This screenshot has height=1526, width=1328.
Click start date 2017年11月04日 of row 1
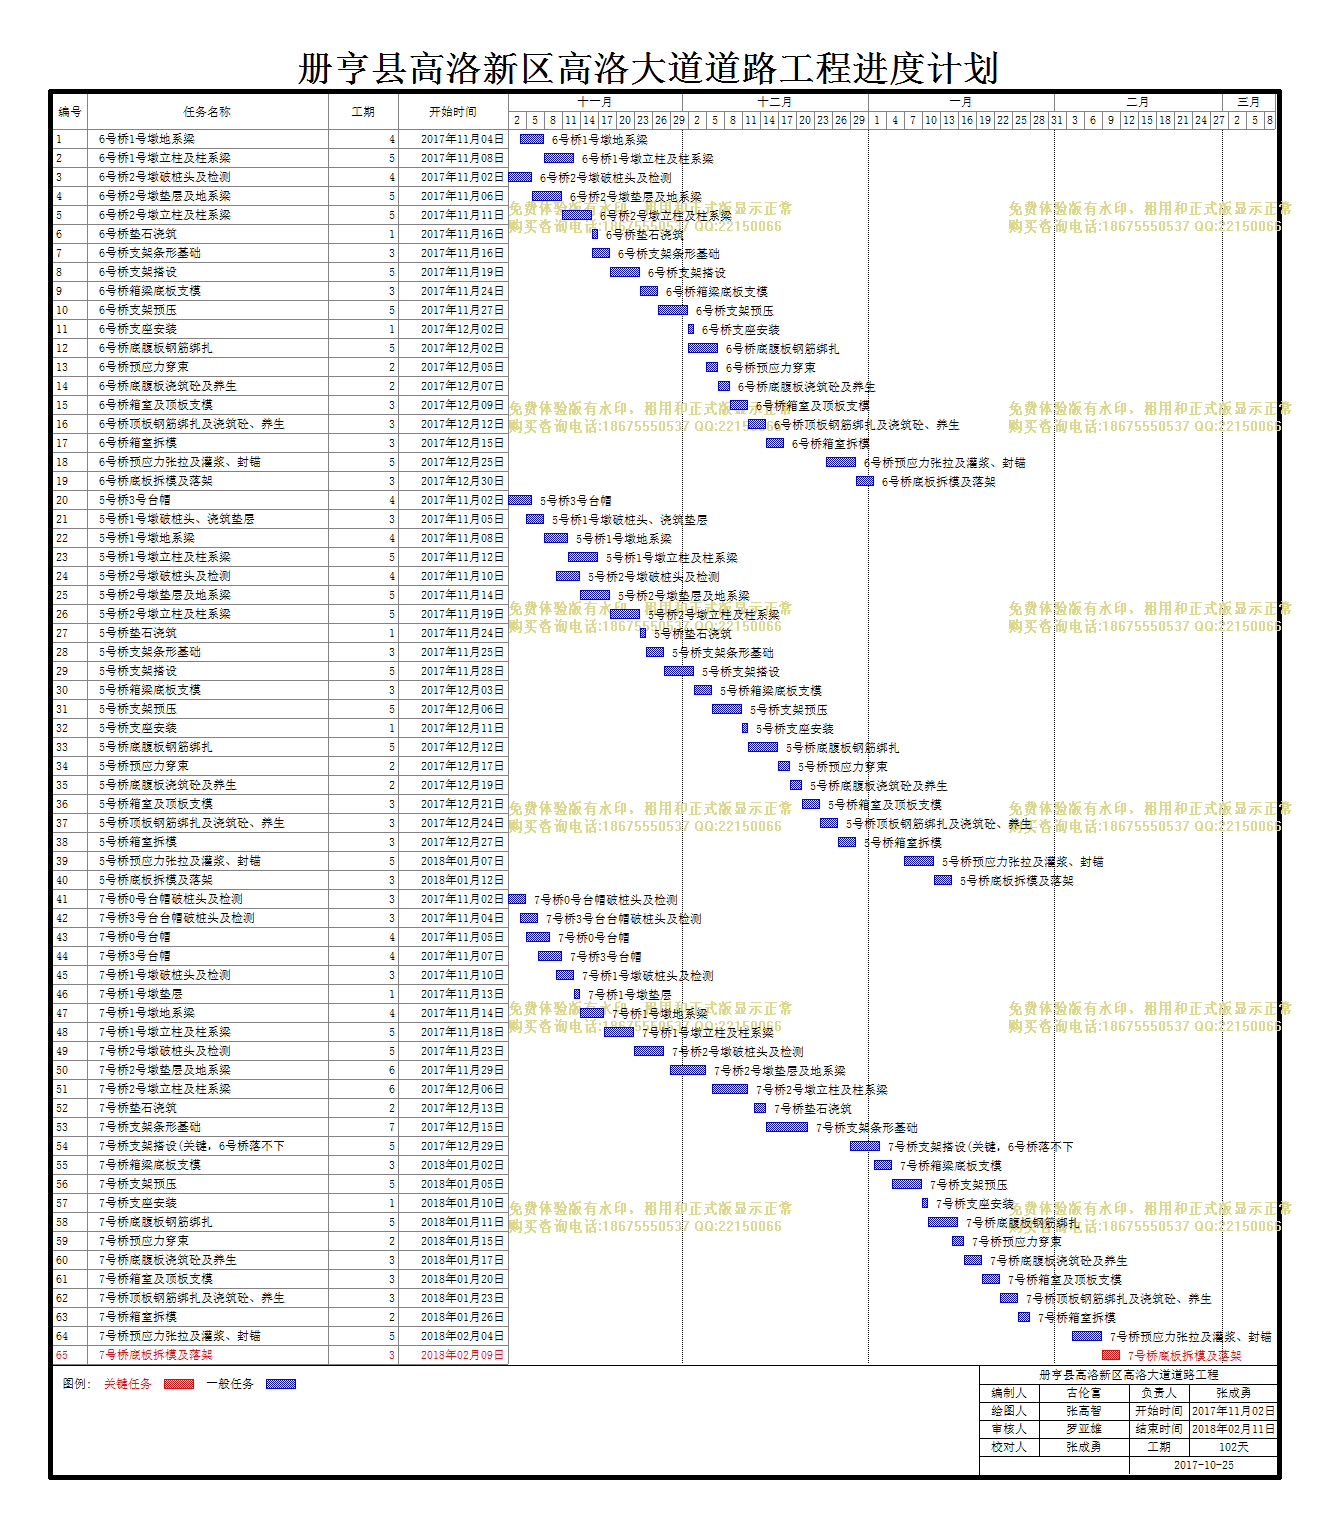point(462,139)
